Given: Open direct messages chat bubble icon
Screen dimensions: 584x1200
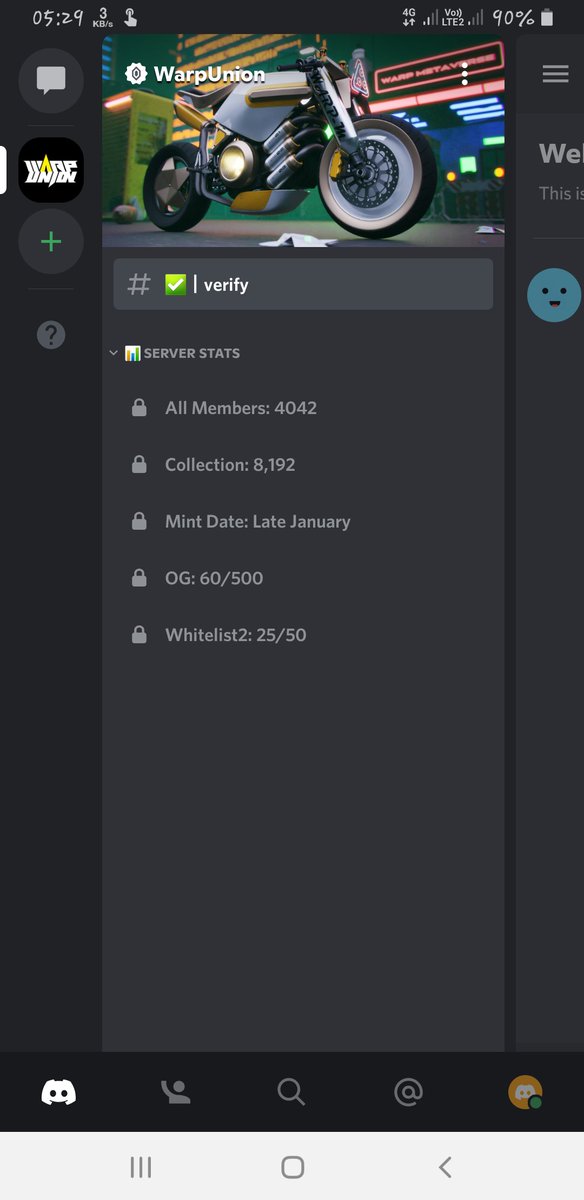Looking at the screenshot, I should [x=51, y=80].
